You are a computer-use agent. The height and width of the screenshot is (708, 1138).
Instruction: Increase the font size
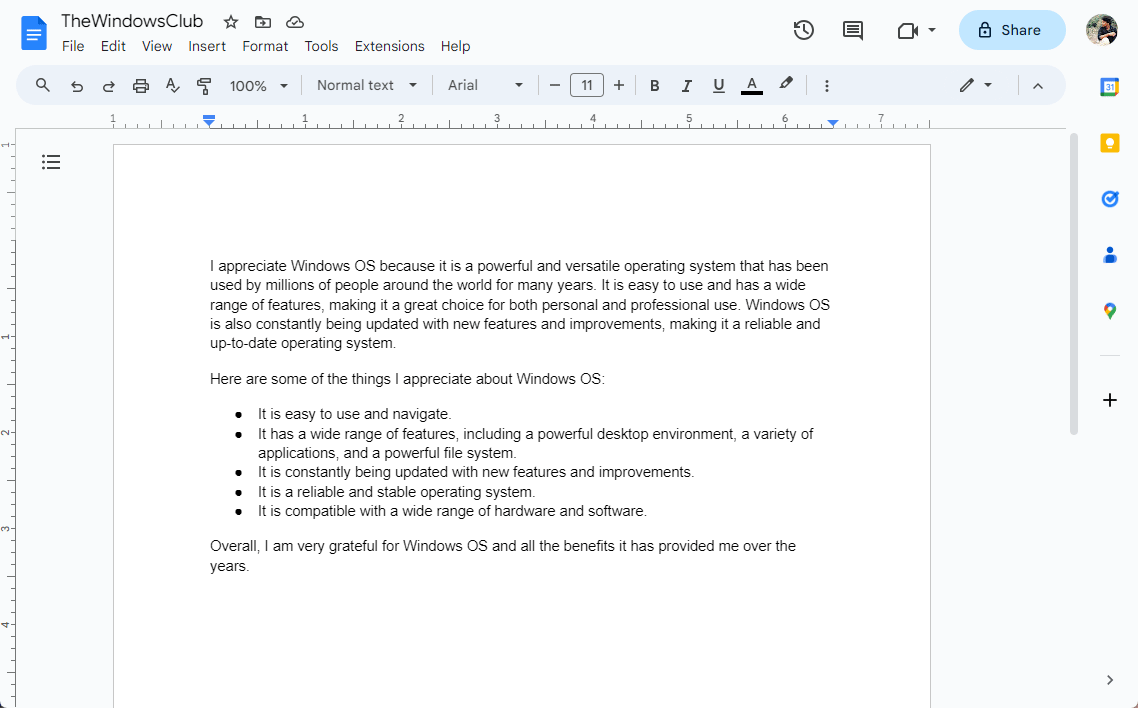point(619,86)
